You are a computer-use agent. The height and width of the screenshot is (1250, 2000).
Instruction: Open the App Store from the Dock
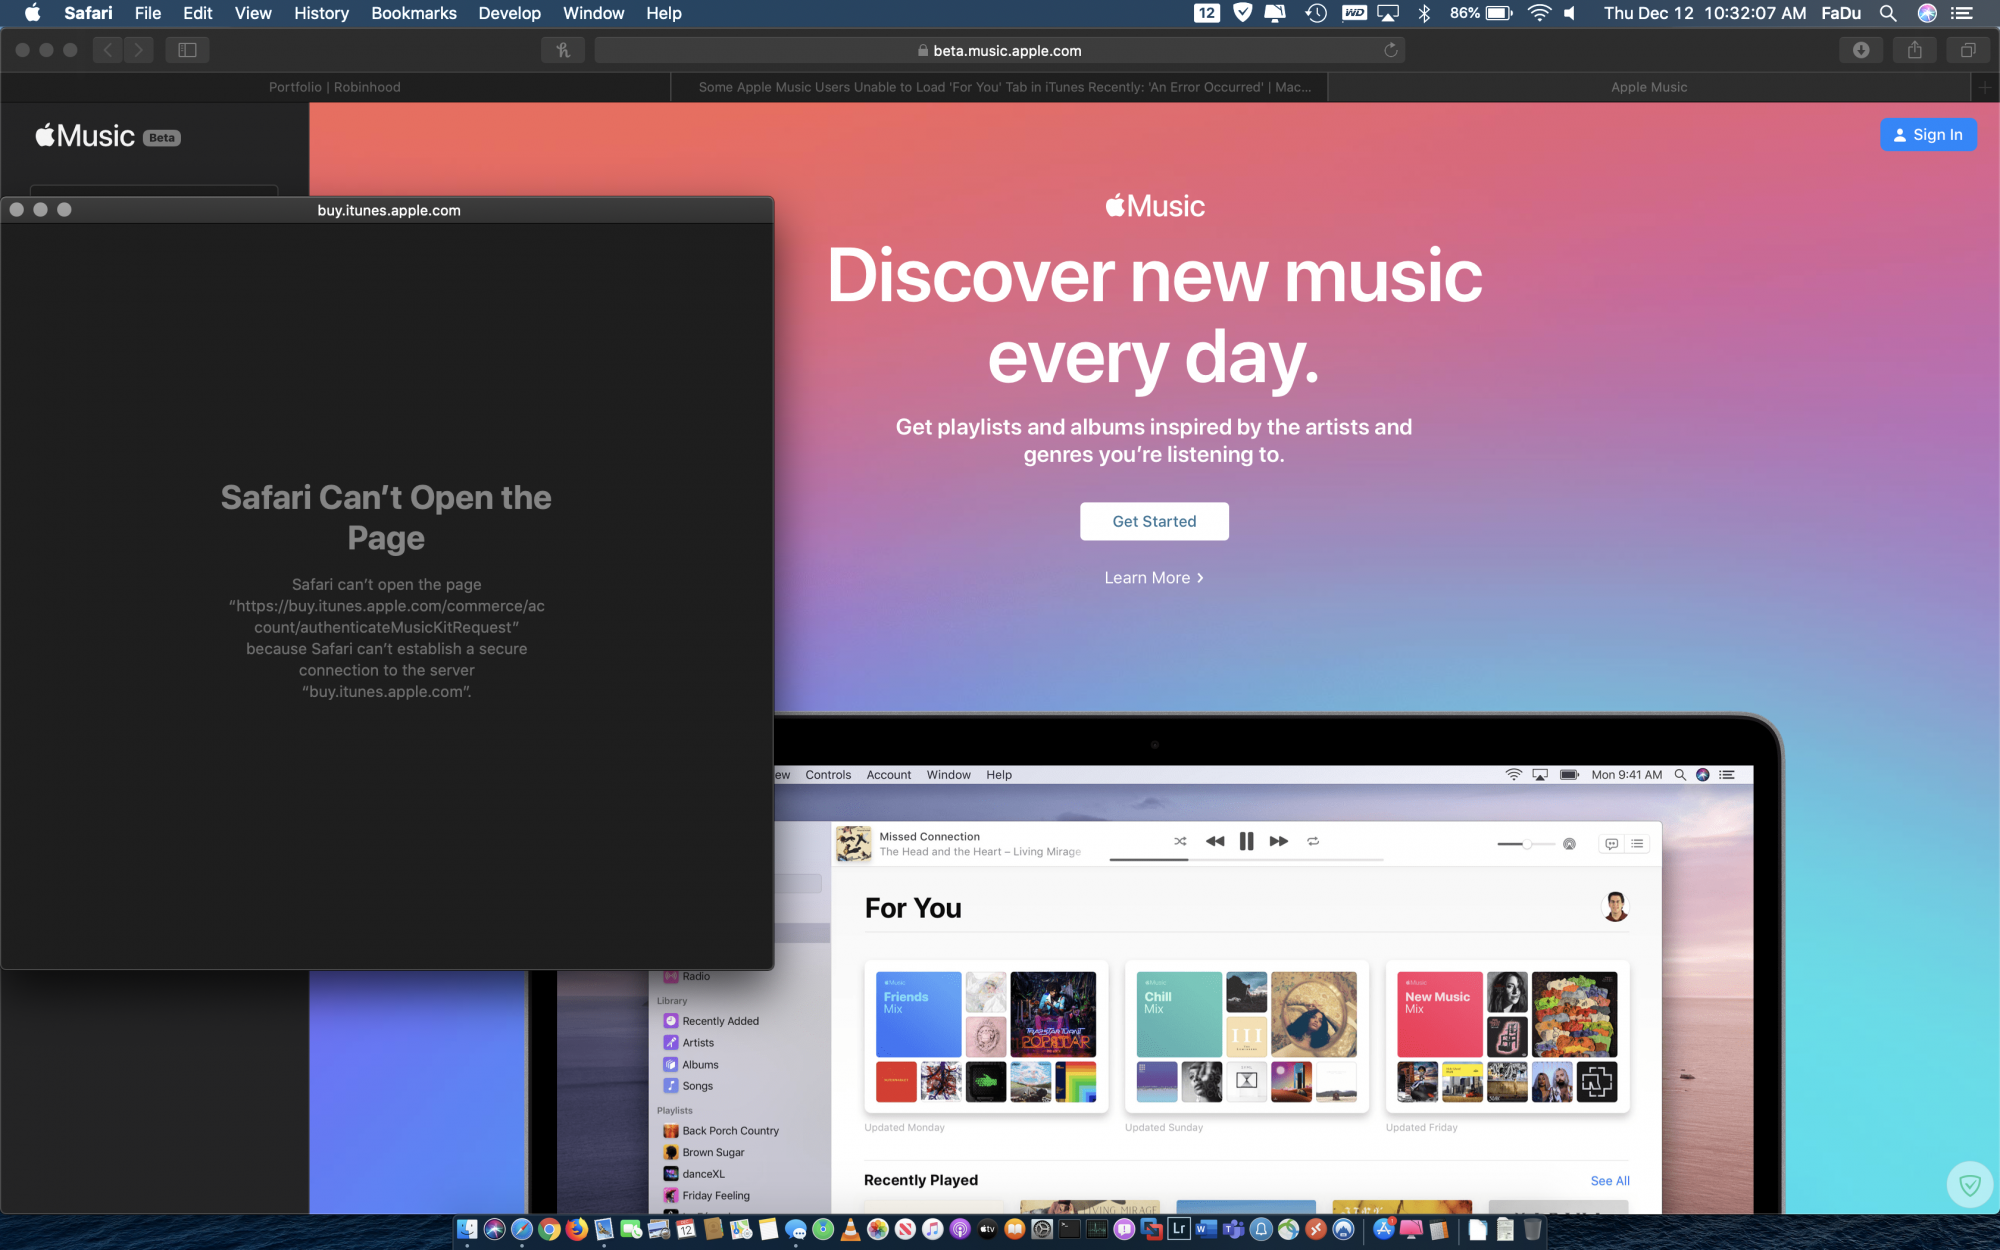tap(1384, 1230)
